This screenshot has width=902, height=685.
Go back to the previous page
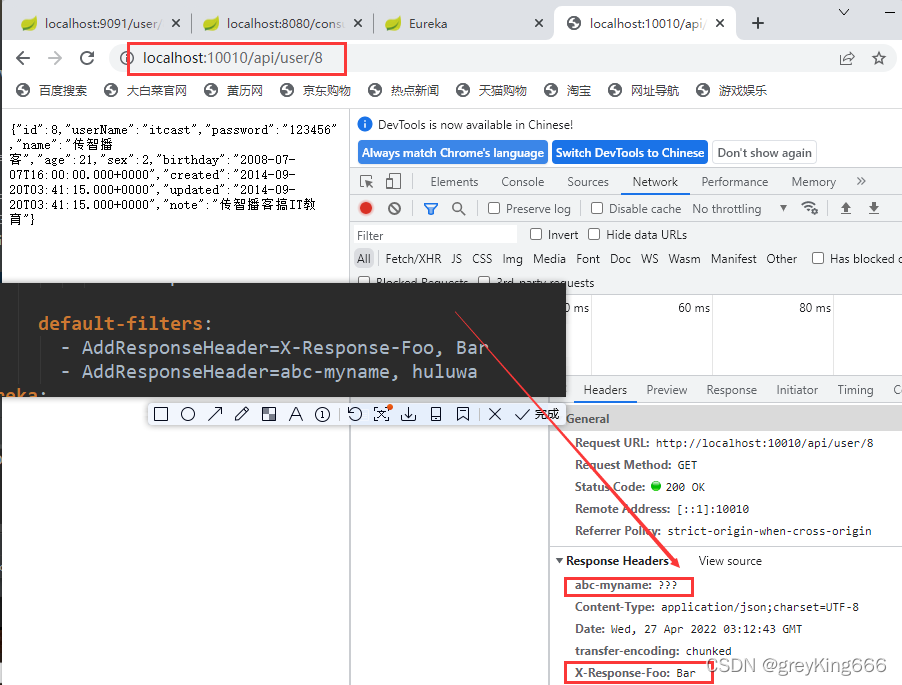[23, 58]
